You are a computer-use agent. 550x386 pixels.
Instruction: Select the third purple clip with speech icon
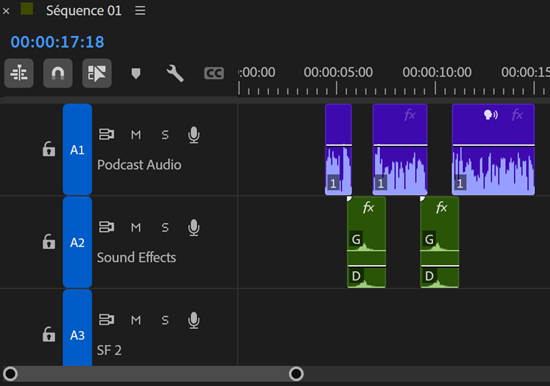pos(494,149)
